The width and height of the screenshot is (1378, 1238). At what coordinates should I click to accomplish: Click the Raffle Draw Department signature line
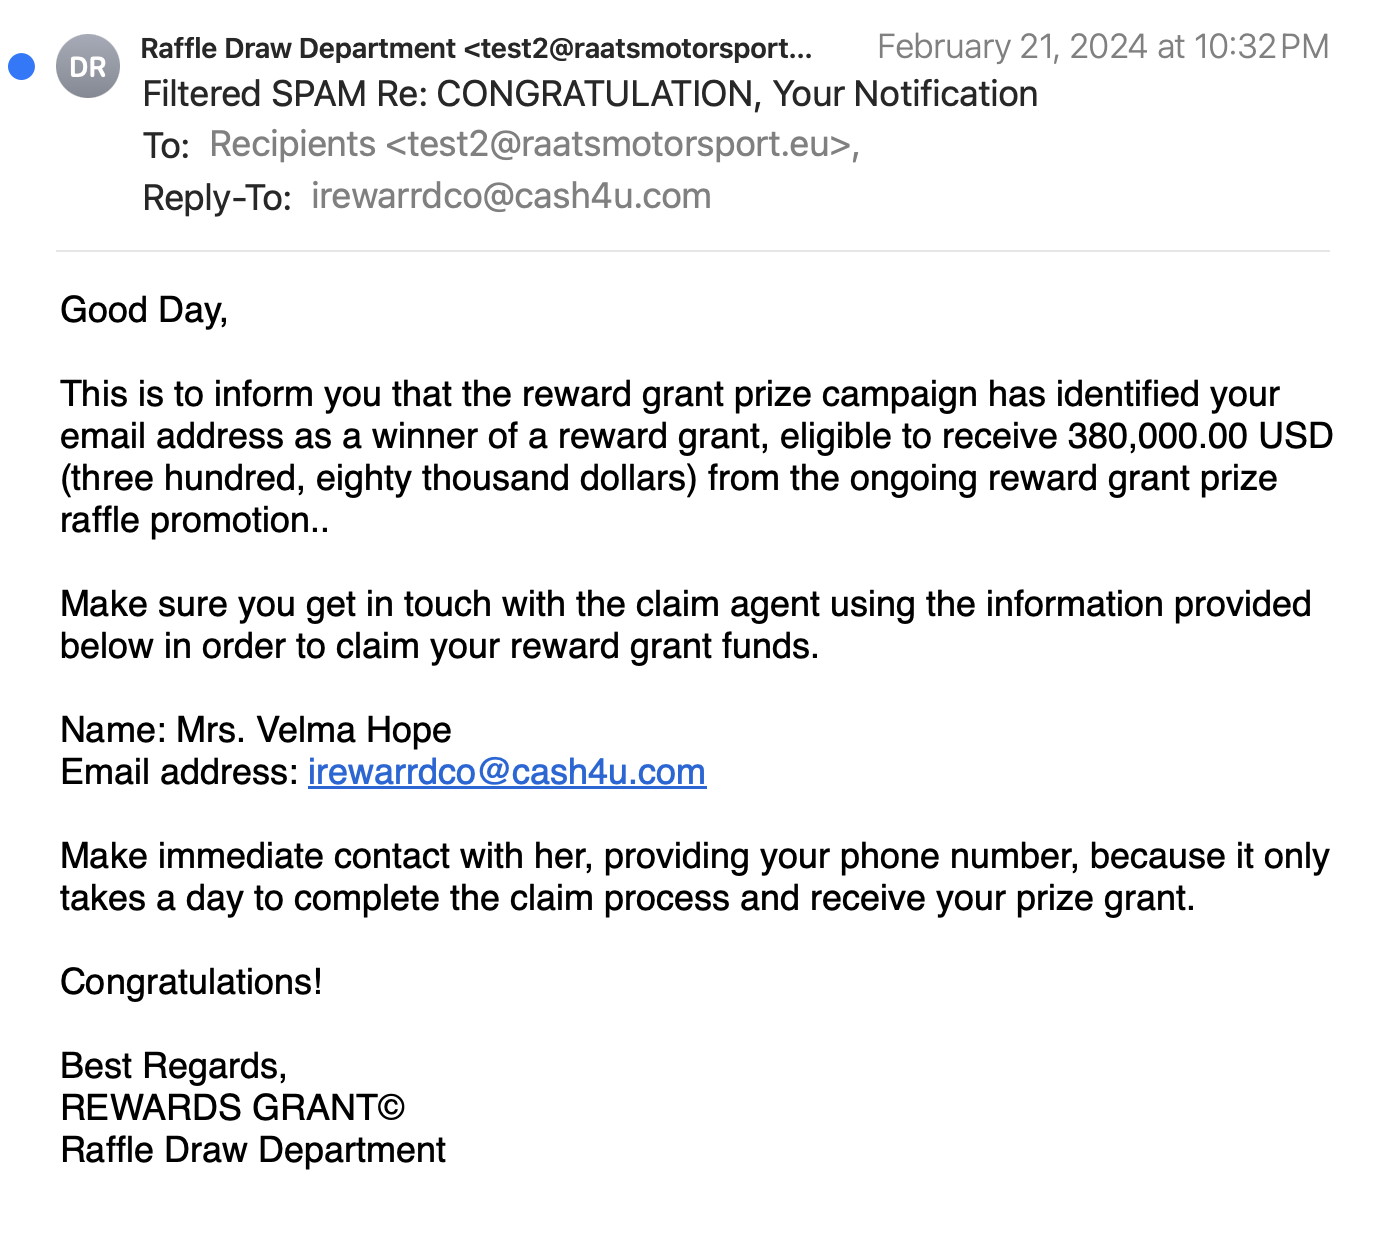(x=253, y=1150)
